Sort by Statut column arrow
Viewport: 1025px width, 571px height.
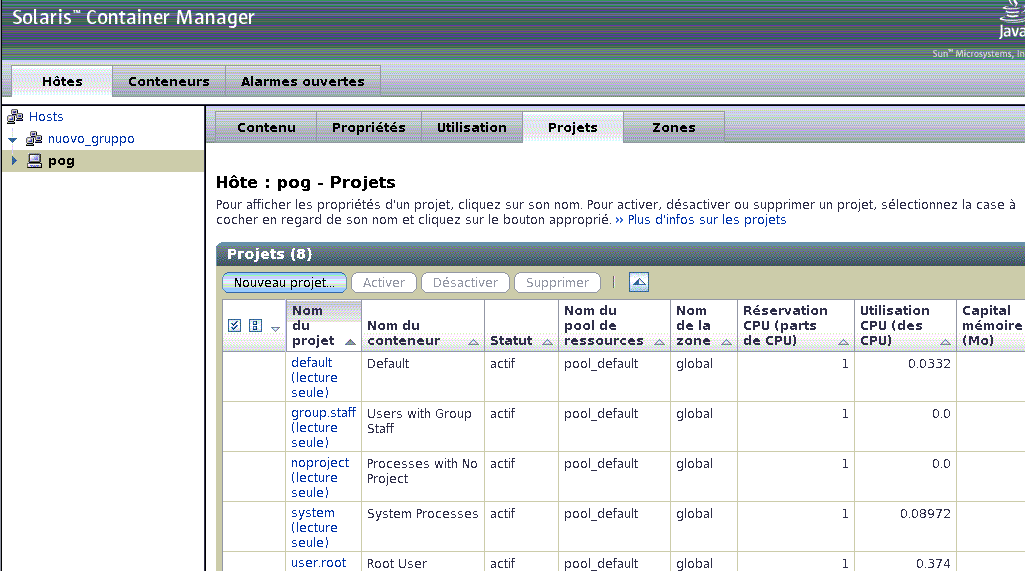pos(547,342)
